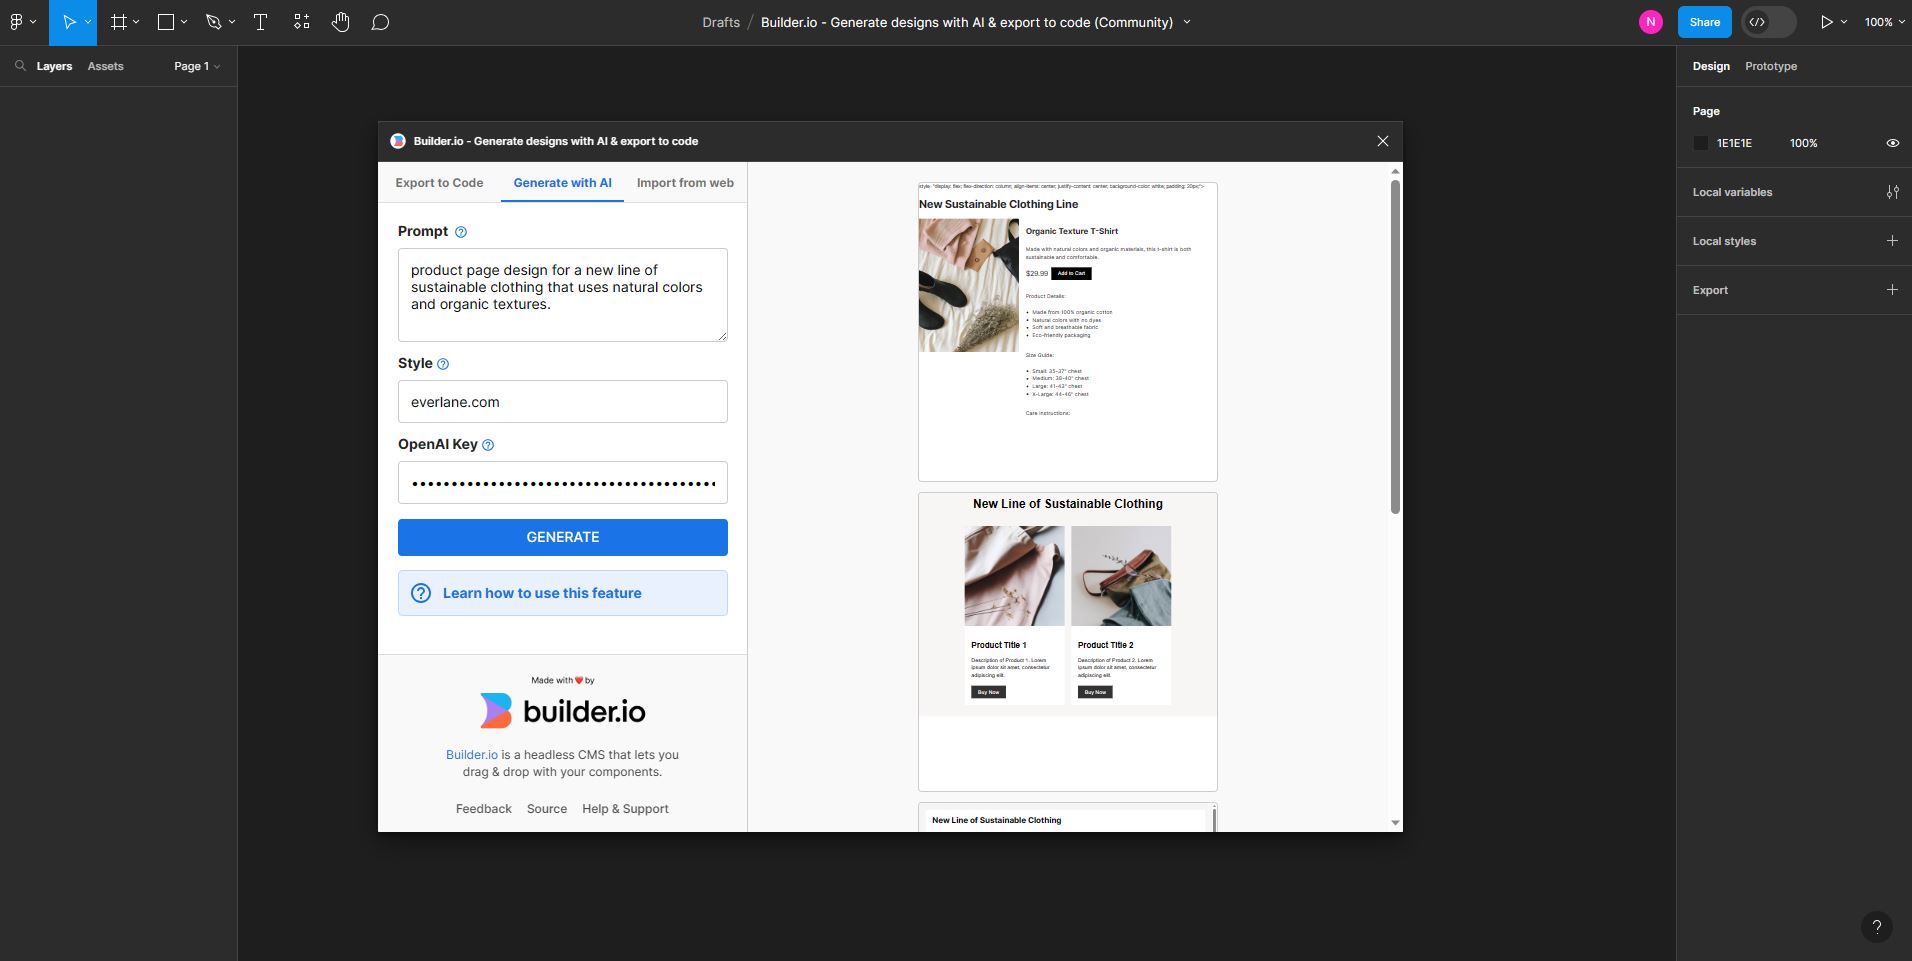Switch to Generate with AI tab

point(562,183)
